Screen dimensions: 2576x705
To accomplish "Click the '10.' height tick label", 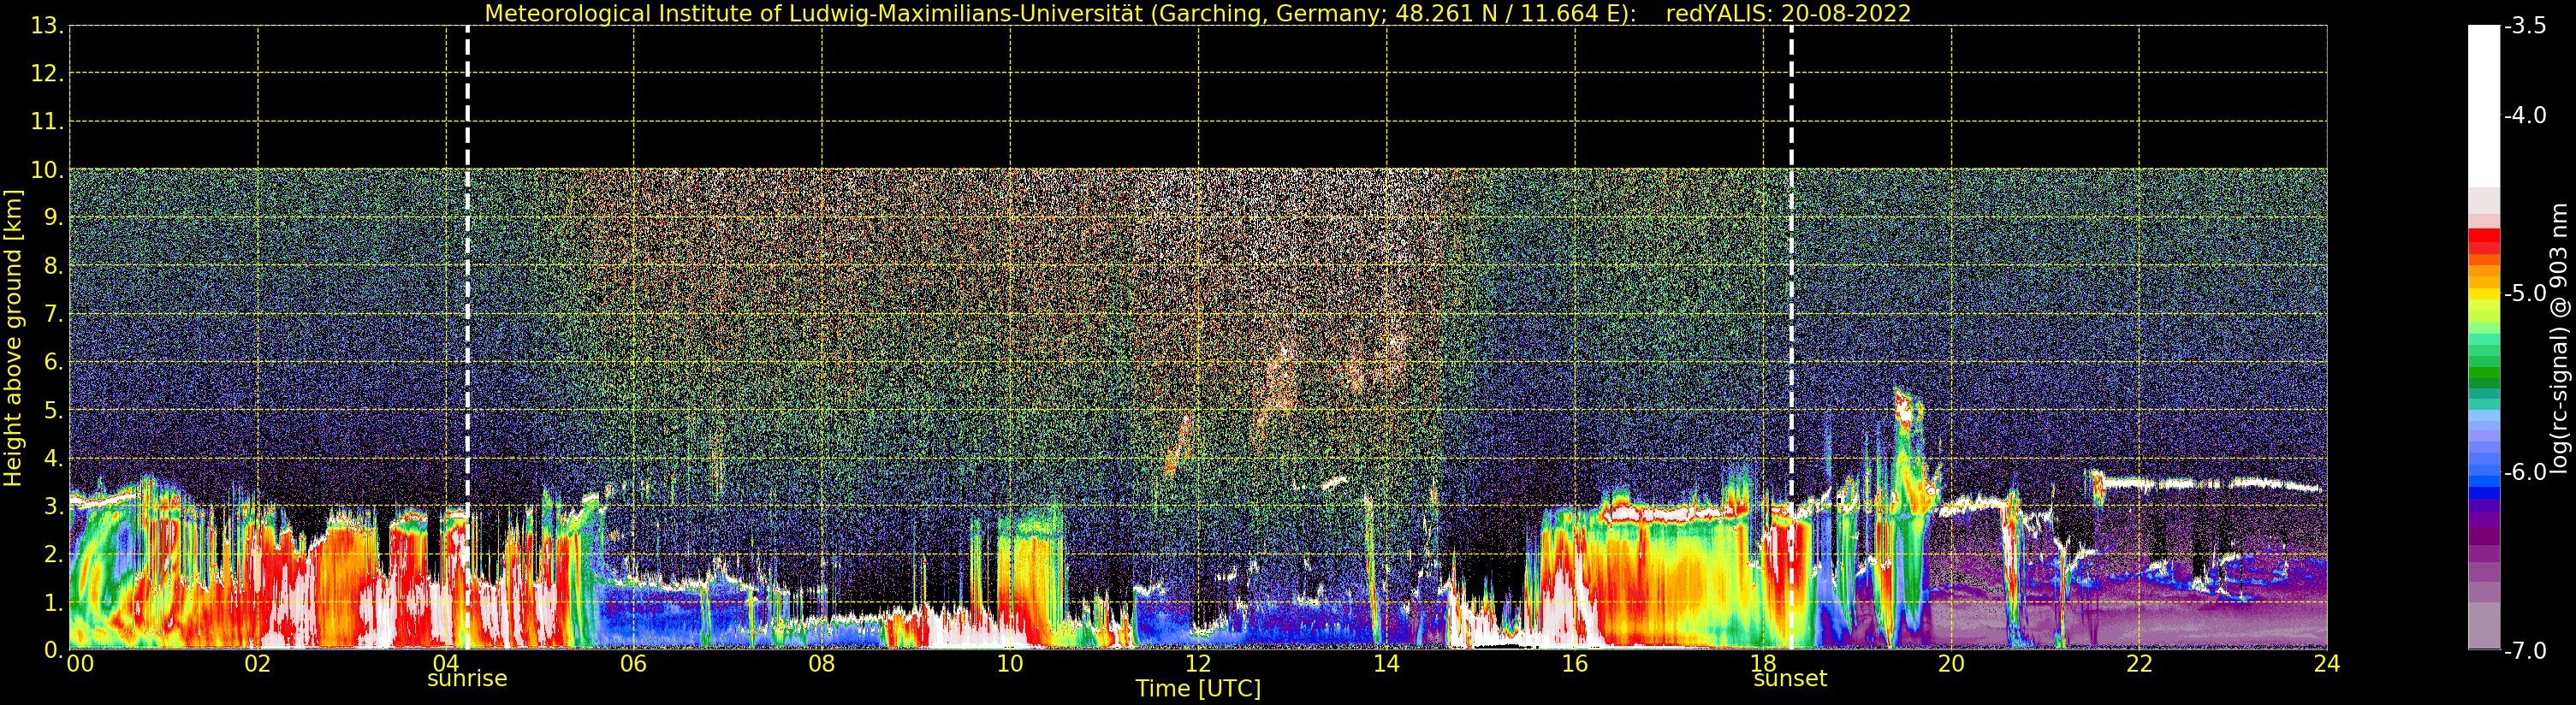I will (47, 170).
